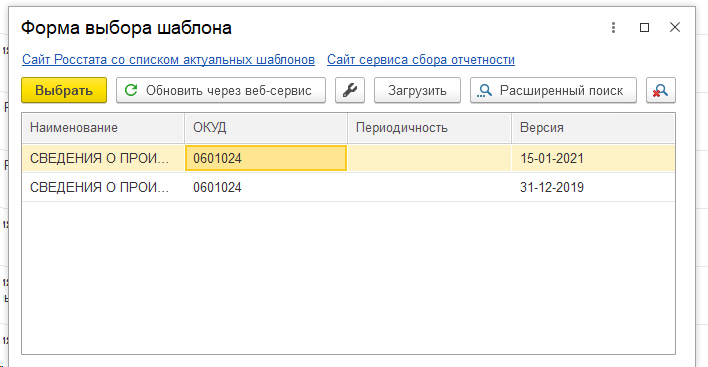Open Сайт Росстата со списком актуальных шаблонов link

coord(168,60)
